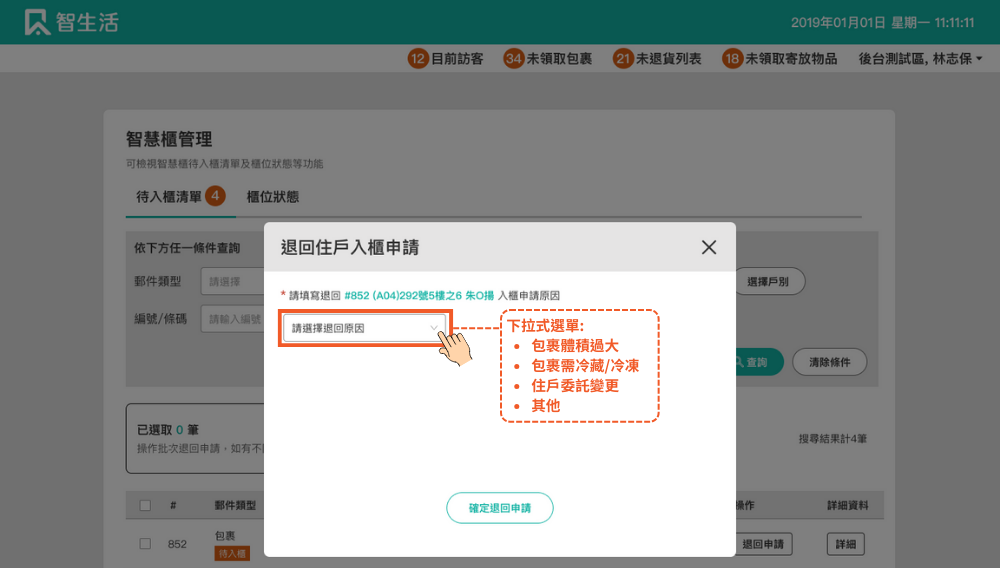
Task: Click the 智生活 logo icon
Action: click(x=37, y=22)
